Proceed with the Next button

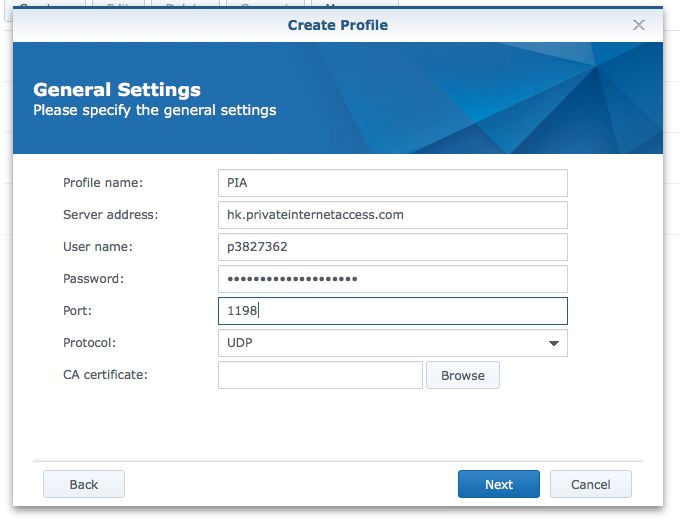click(499, 484)
